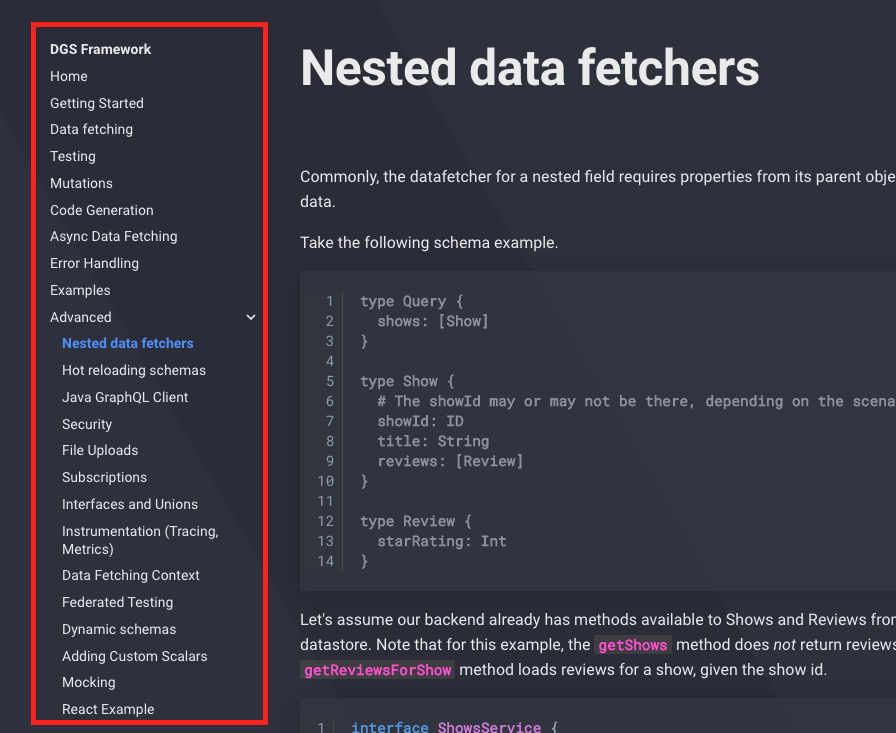Open Instrumentation (Tracing, Metrics) page
The image size is (896, 733).
point(140,540)
